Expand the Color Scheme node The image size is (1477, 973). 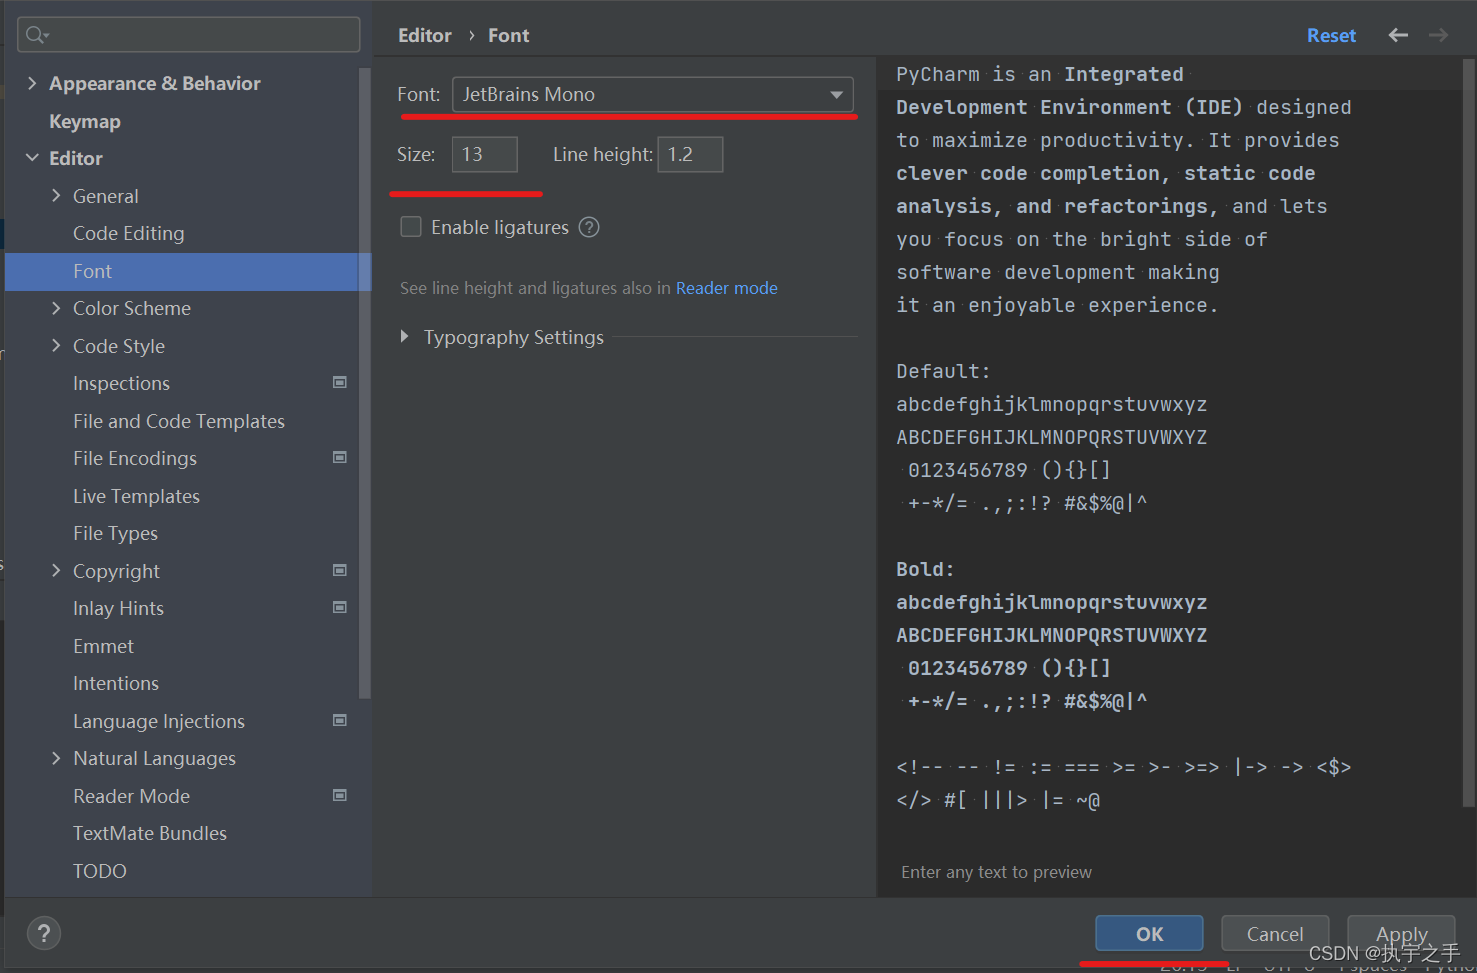point(56,308)
